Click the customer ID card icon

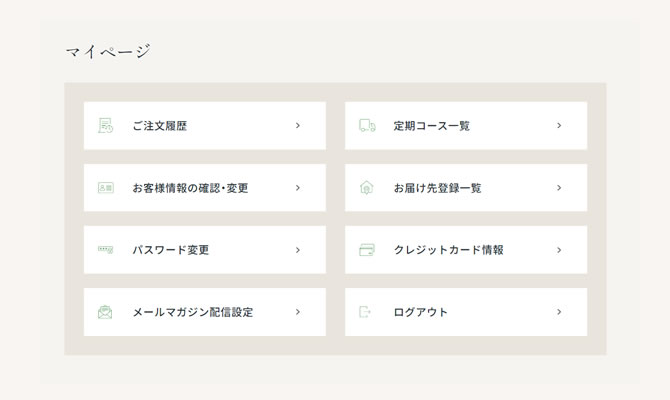[x=106, y=188]
